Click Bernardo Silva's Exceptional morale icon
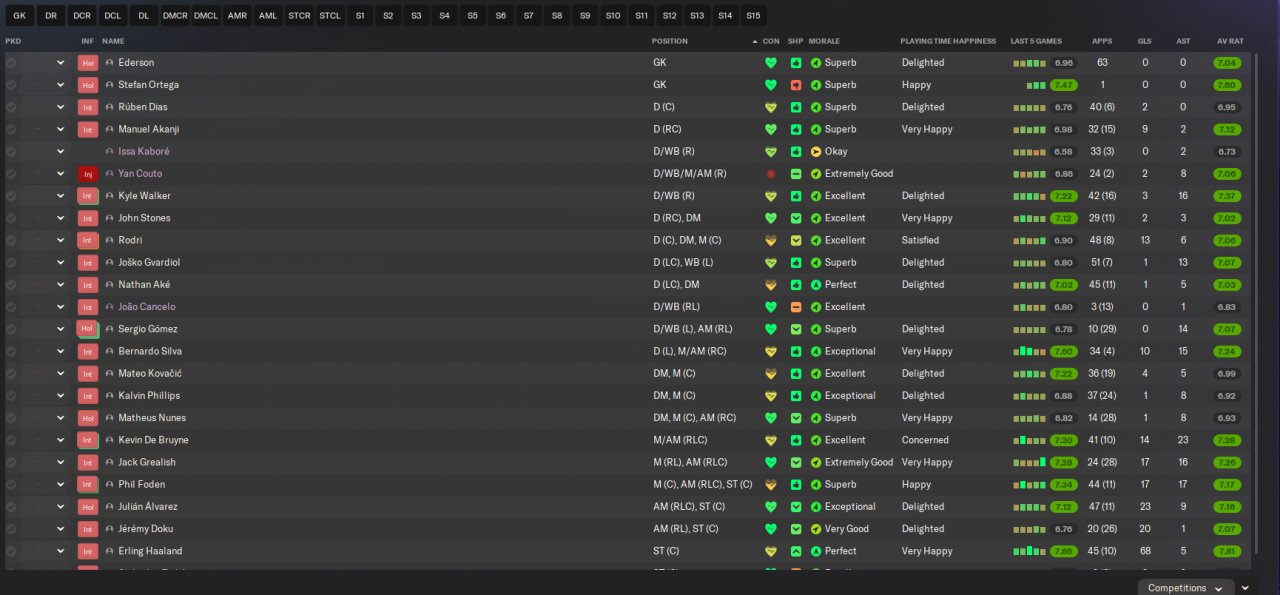The height and width of the screenshot is (595, 1280). [816, 351]
